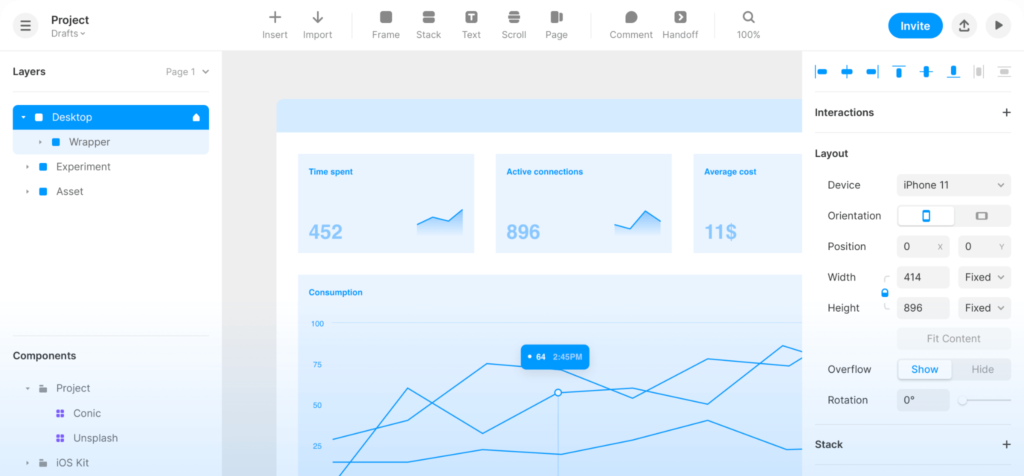
Task: Expand the Asset layer arrow
Action: point(27,191)
